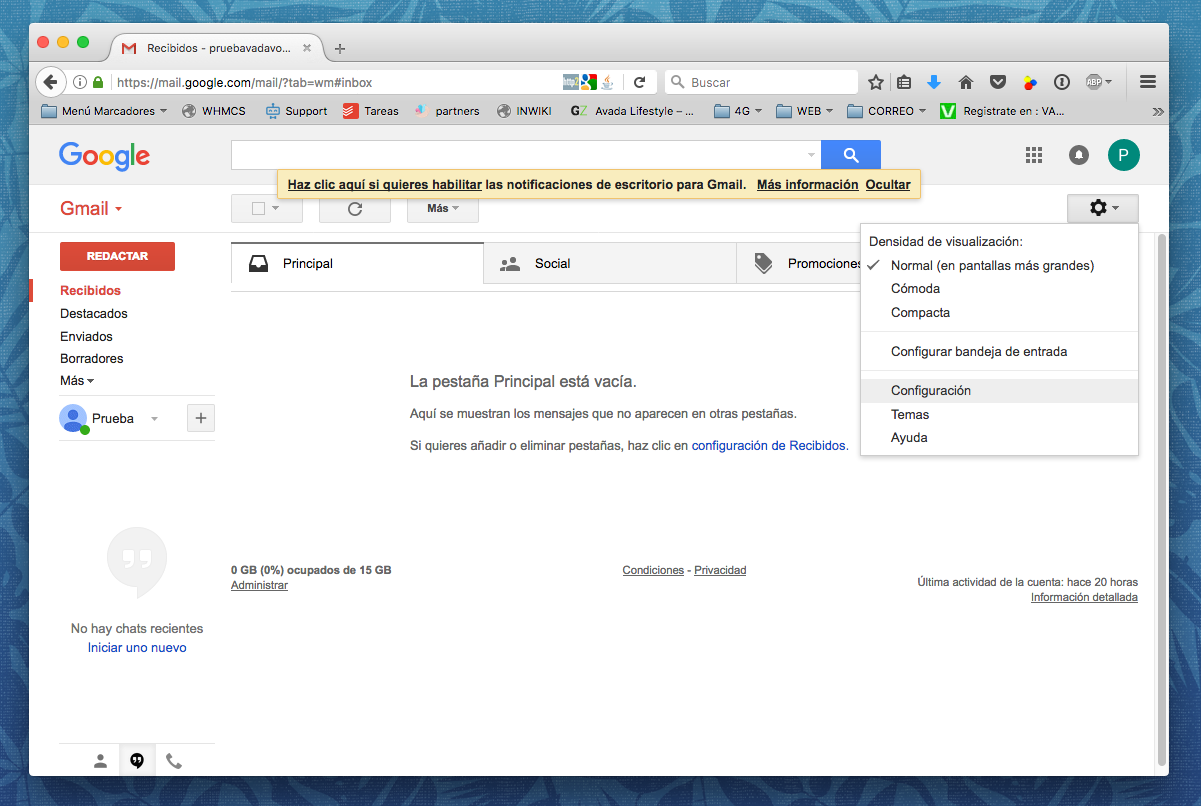Click the address bar URL field
Image resolution: width=1201 pixels, height=806 pixels.
[335, 82]
